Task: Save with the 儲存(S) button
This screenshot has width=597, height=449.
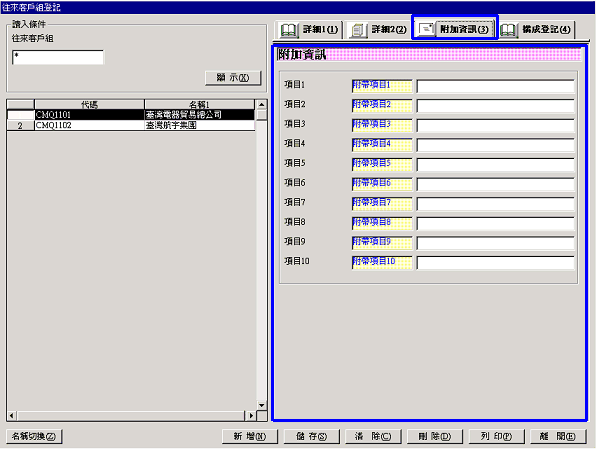Action: [311, 436]
